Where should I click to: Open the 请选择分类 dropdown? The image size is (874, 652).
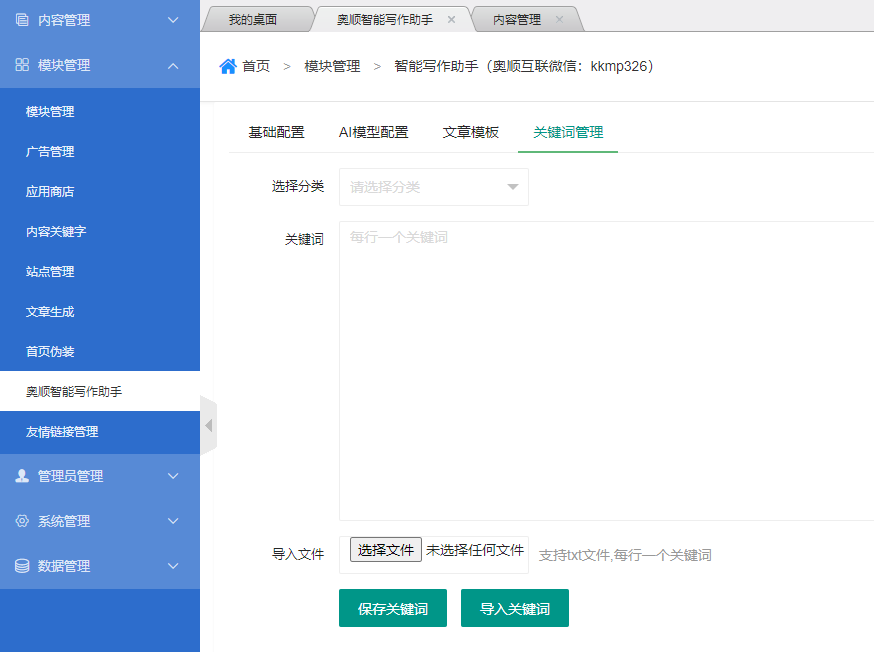(434, 187)
